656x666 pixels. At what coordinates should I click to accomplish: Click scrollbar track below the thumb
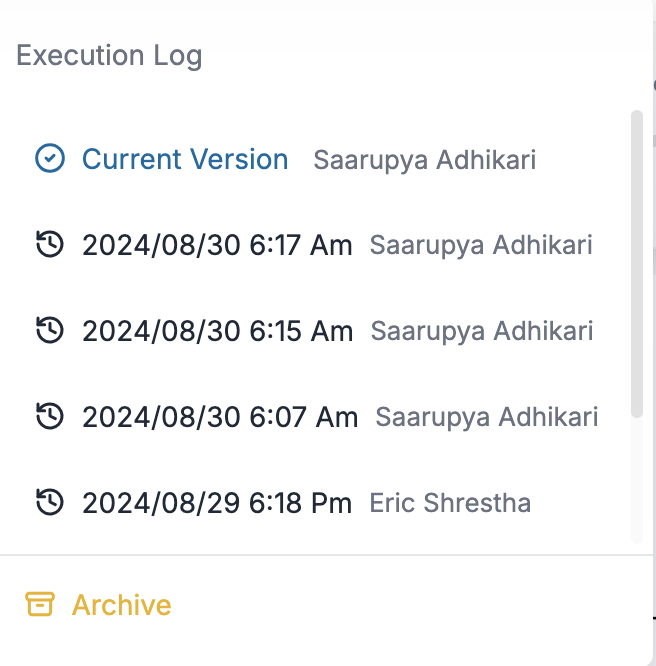click(x=637, y=480)
